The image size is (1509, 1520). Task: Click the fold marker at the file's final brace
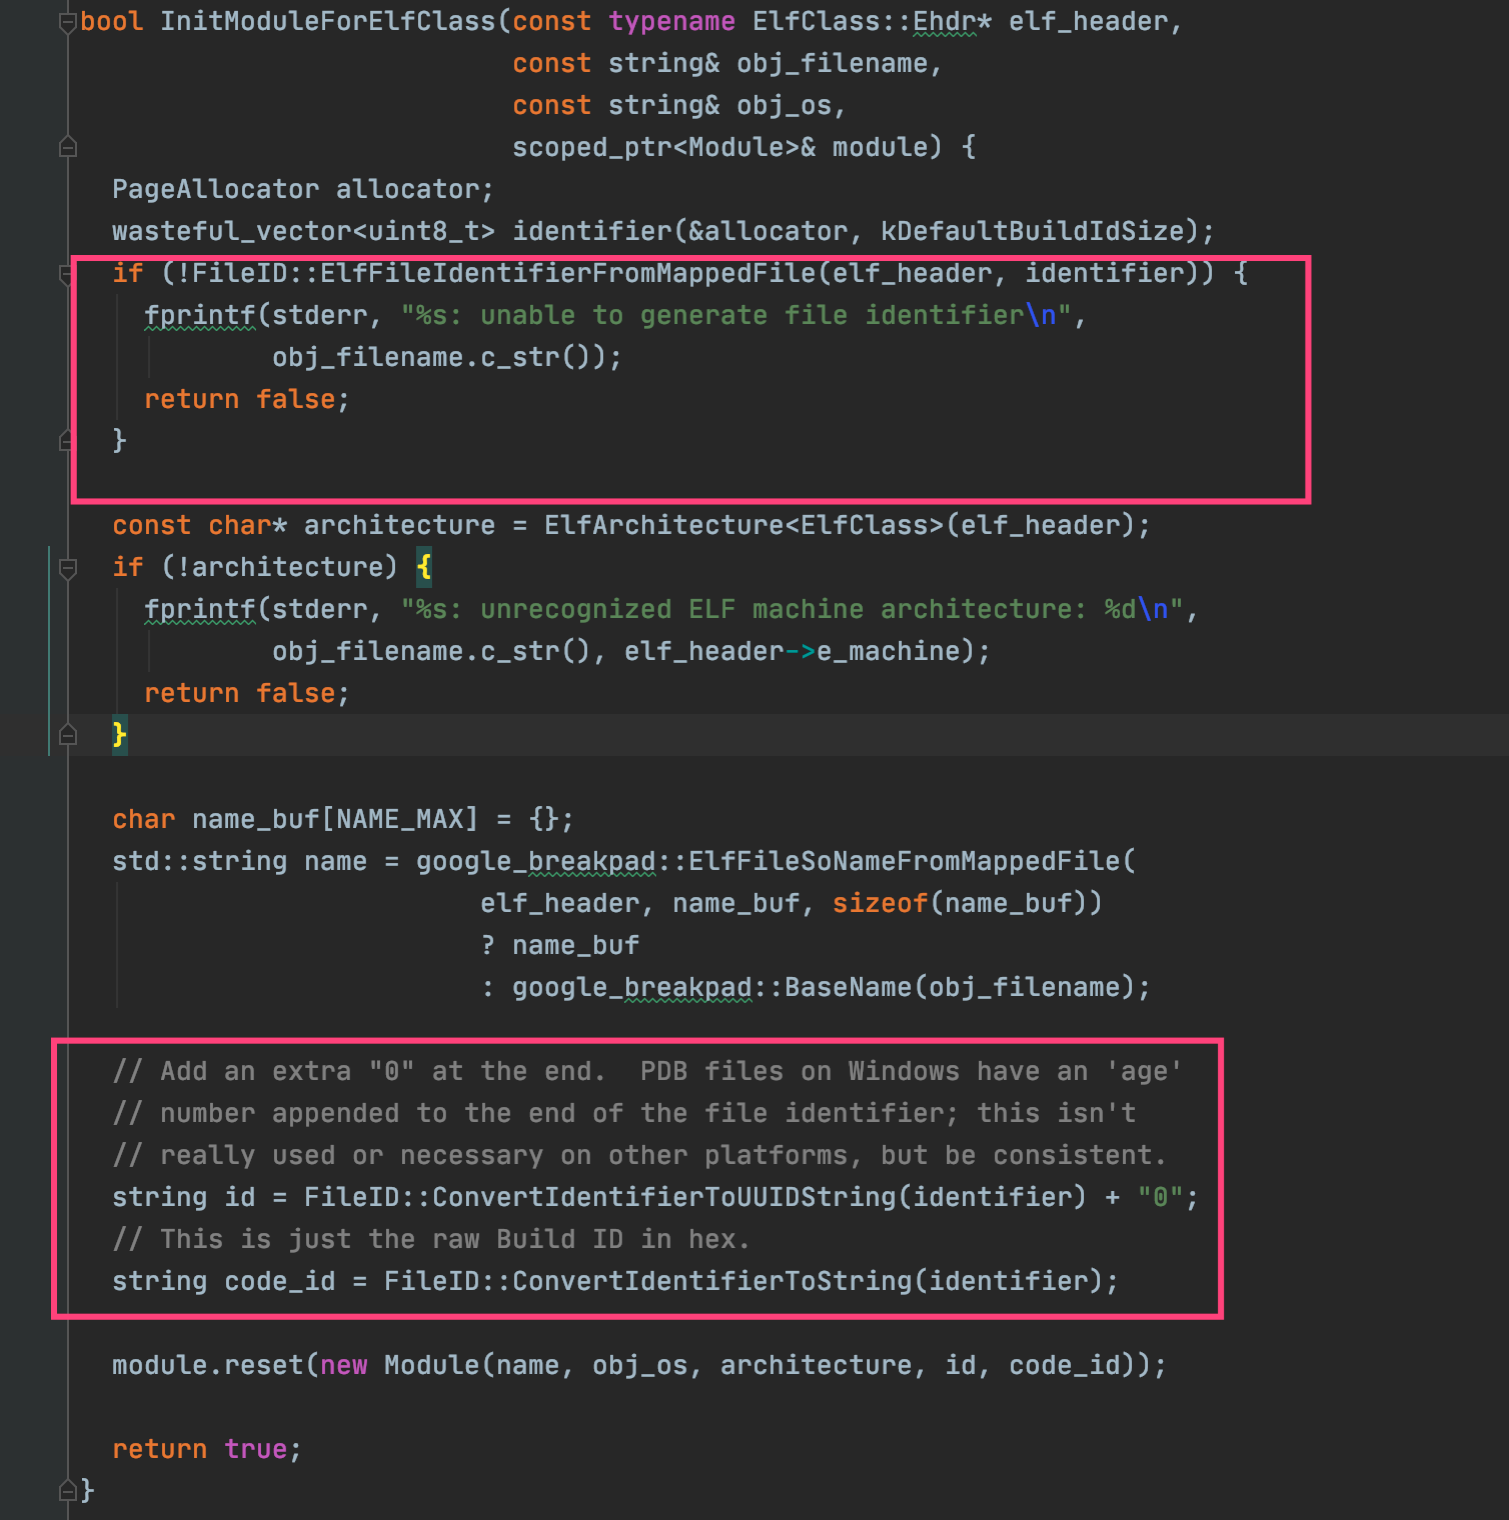point(67,1490)
